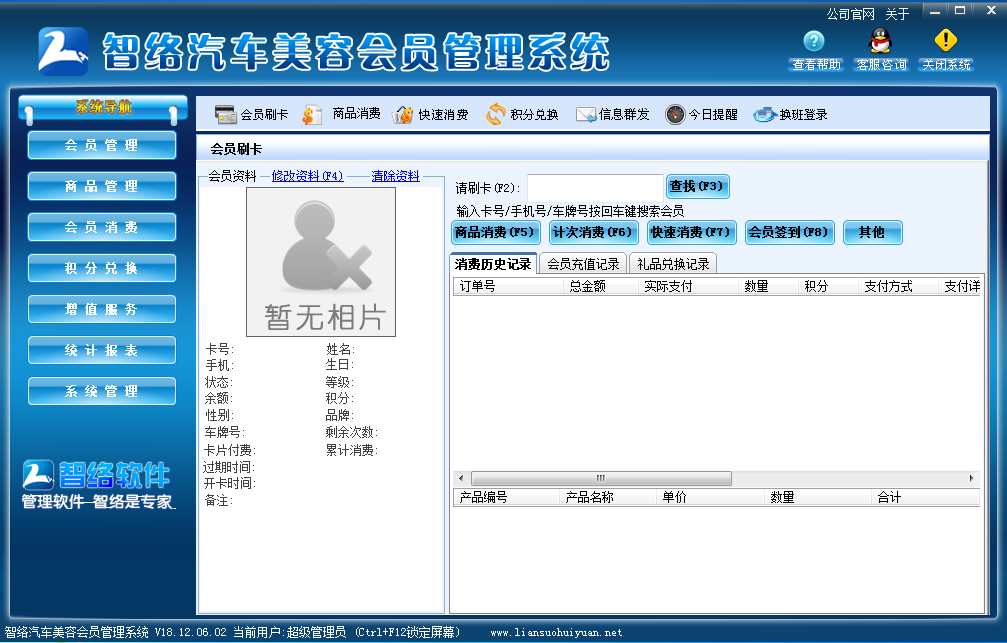The height and width of the screenshot is (643, 1007).
Task: Open 查看帮助 question mark icon
Action: tap(815, 41)
